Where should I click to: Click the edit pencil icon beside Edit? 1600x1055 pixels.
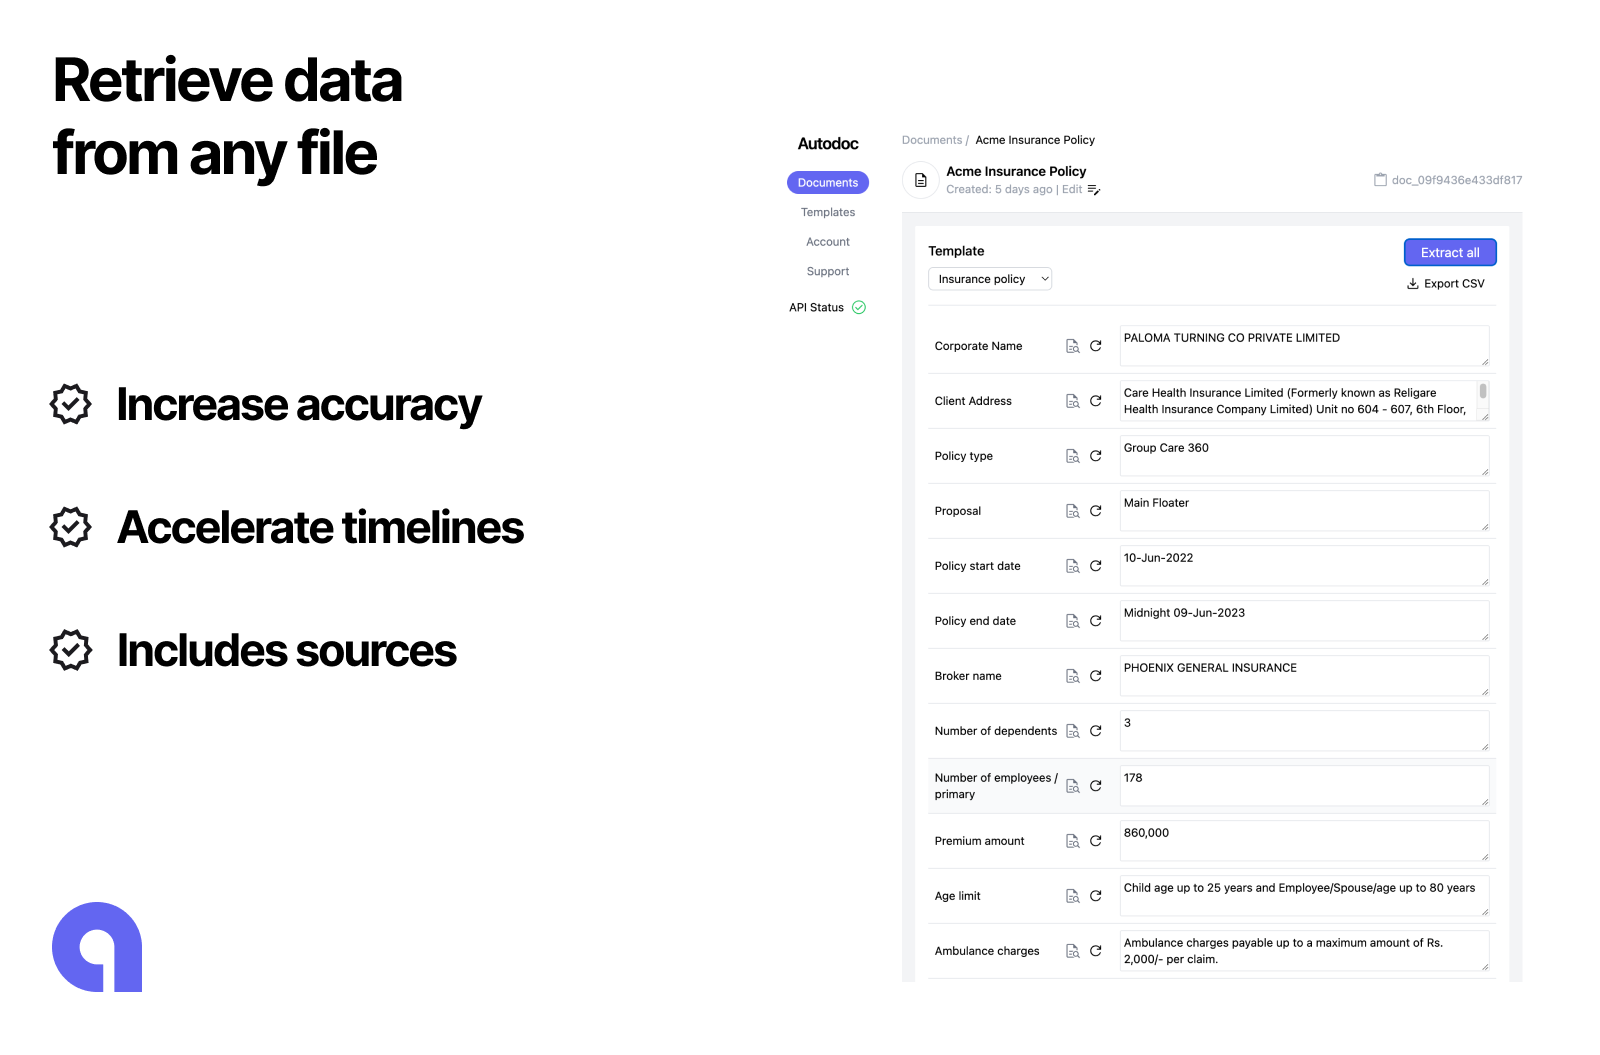click(x=1094, y=190)
